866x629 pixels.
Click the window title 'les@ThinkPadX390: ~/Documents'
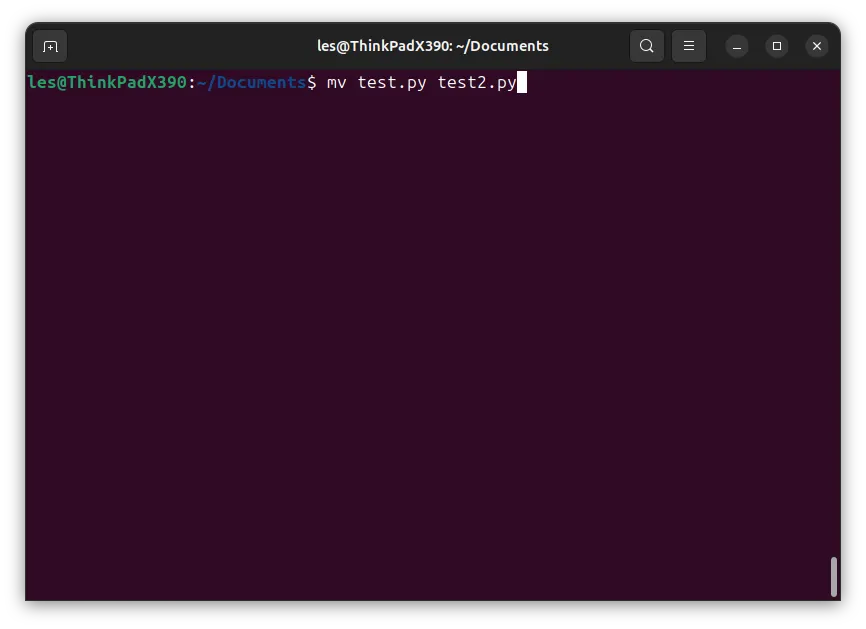coord(432,46)
